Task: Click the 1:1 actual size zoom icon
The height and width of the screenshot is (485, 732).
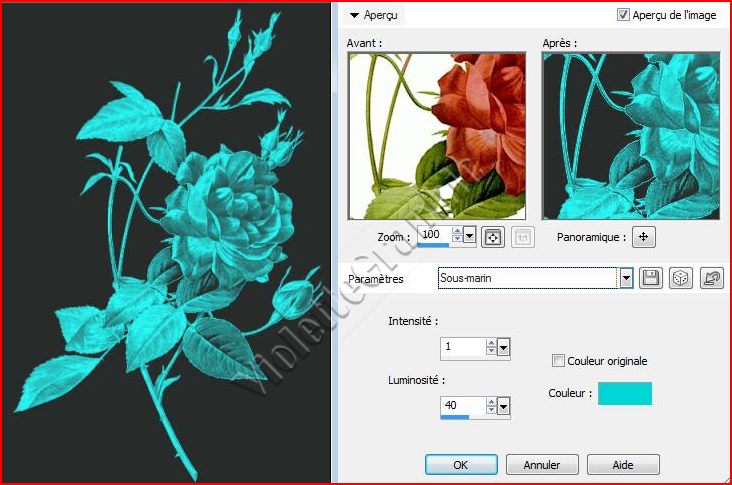Action: (520, 237)
